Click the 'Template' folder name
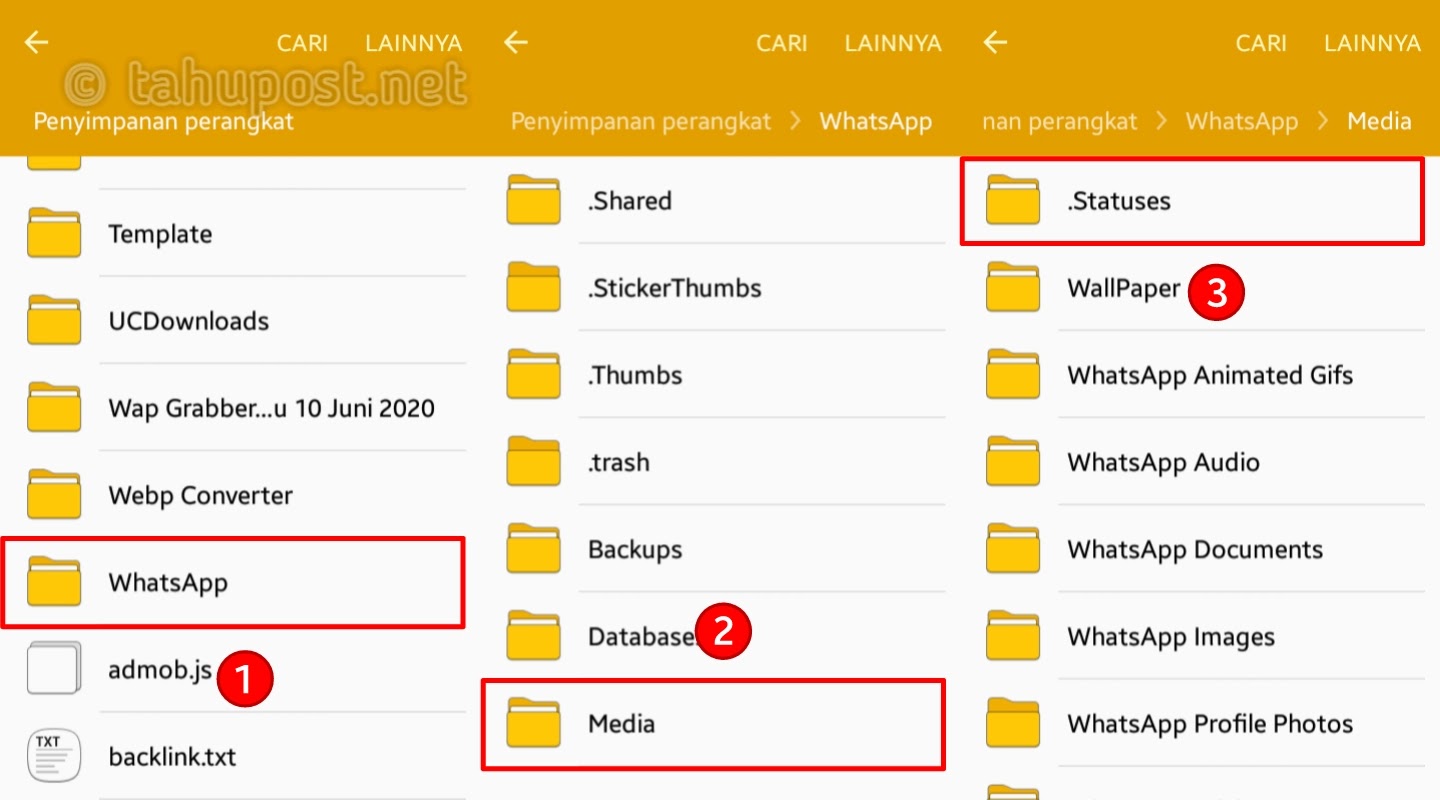The height and width of the screenshot is (800, 1440). pyautogui.click(x=160, y=234)
